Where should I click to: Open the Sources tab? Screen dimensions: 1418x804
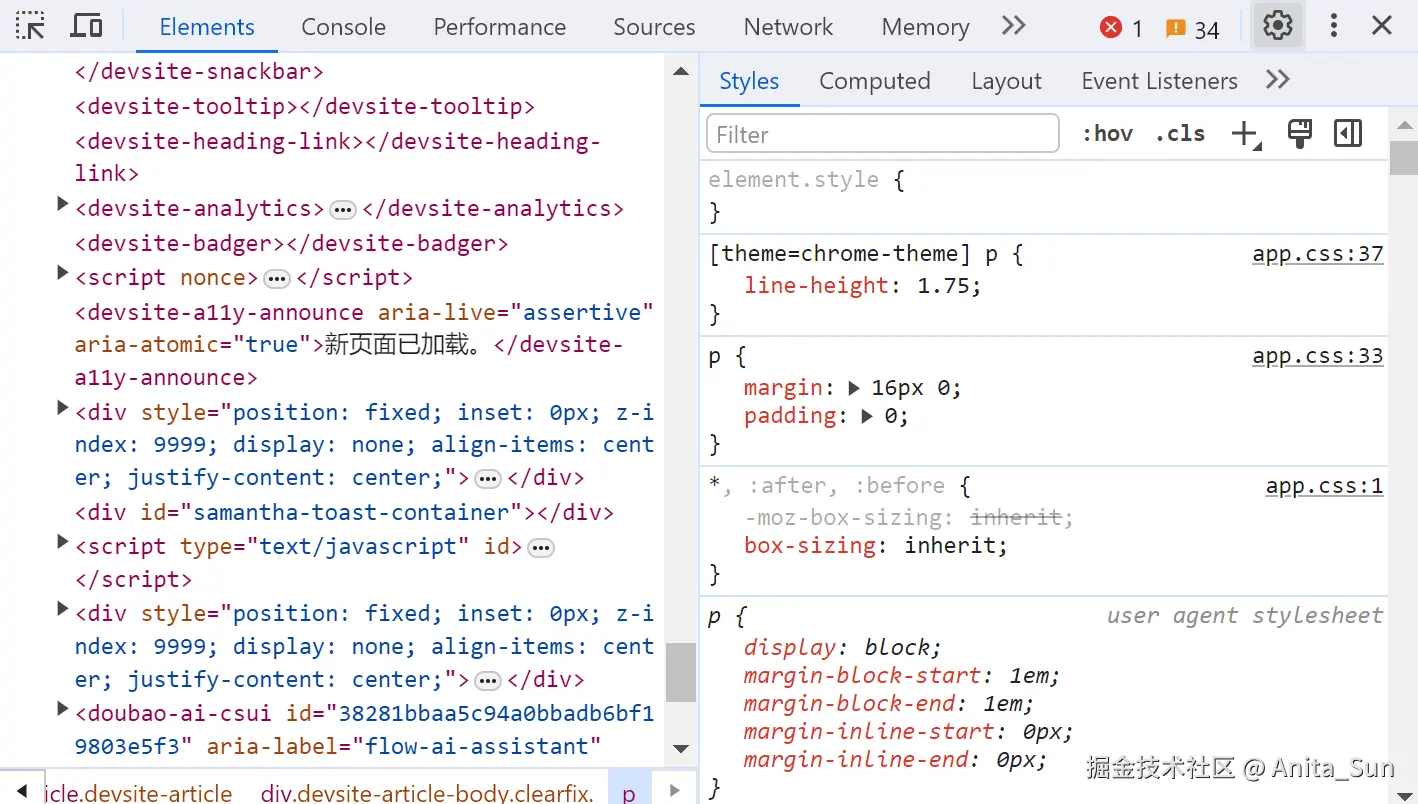point(654,27)
